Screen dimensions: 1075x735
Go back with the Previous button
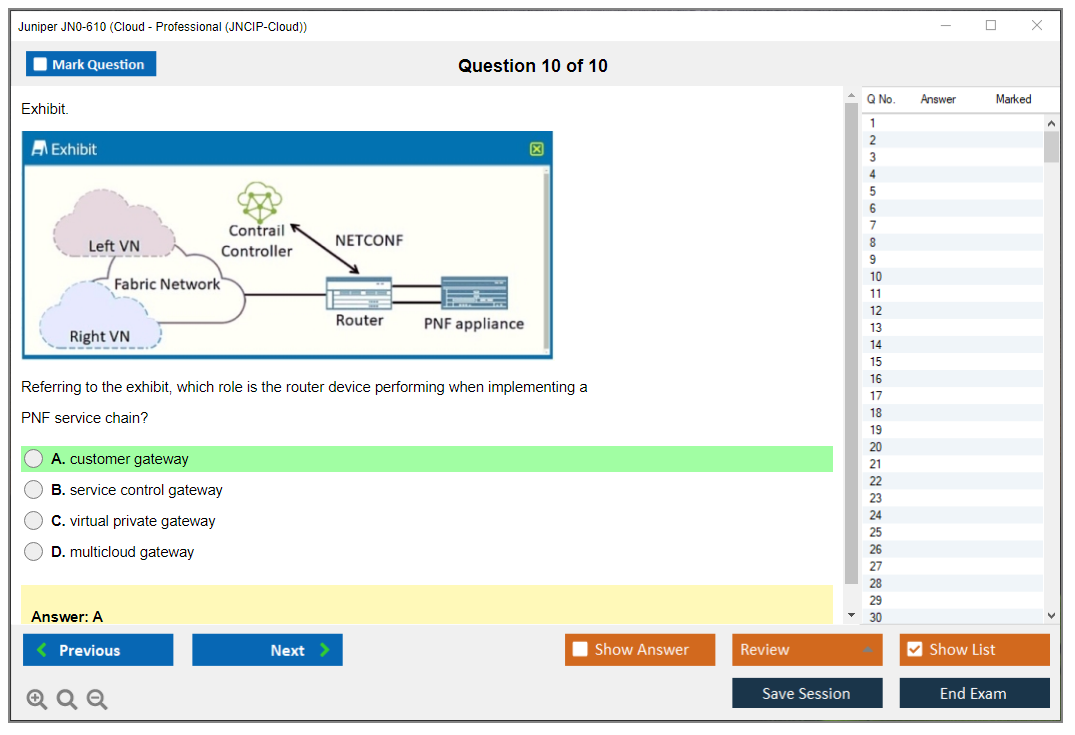click(x=98, y=650)
